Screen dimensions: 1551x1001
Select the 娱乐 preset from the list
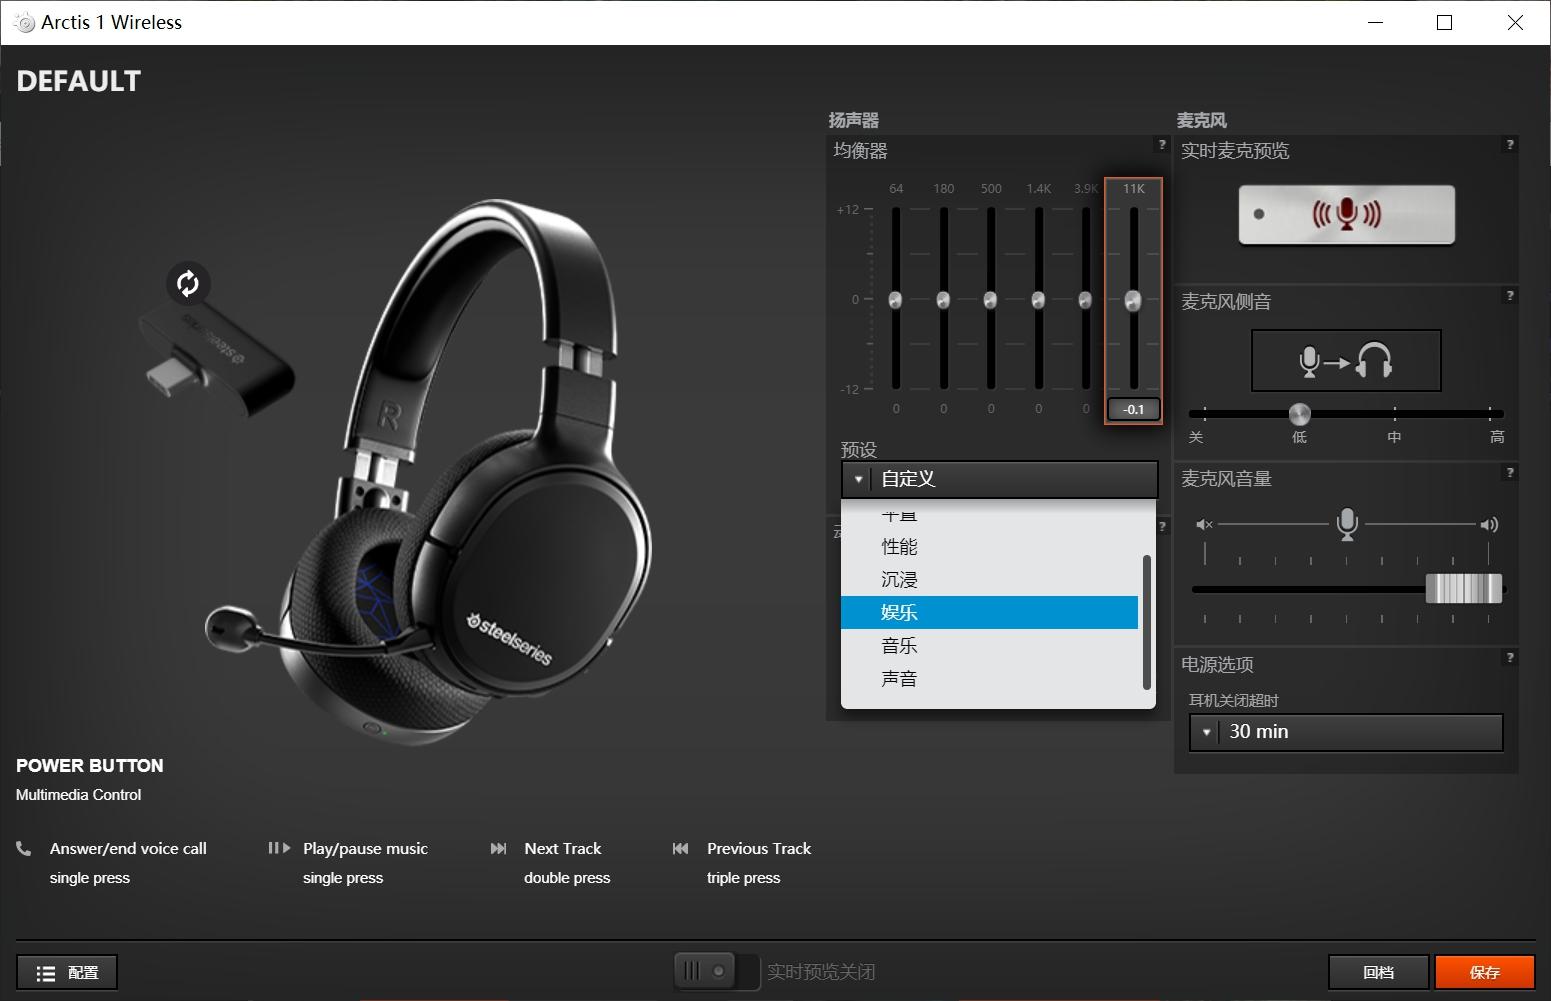(899, 612)
